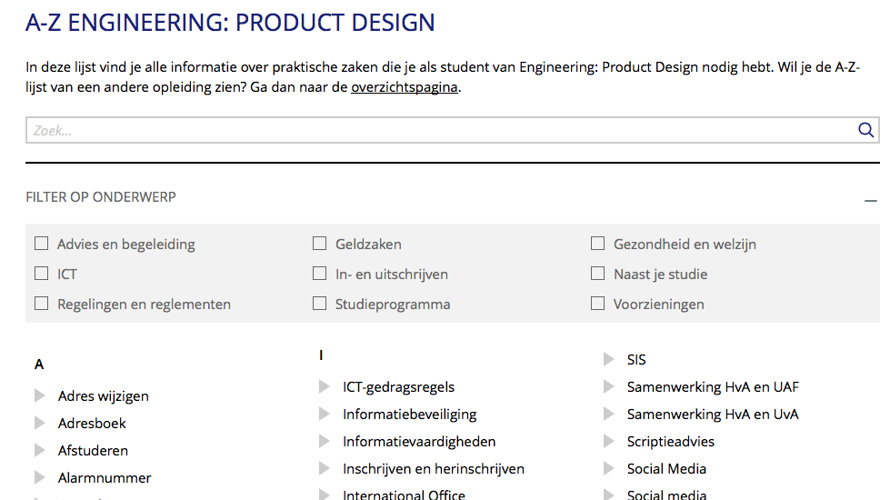Open the Alarmnummer entry
This screenshot has width=890, height=500.
(104, 478)
